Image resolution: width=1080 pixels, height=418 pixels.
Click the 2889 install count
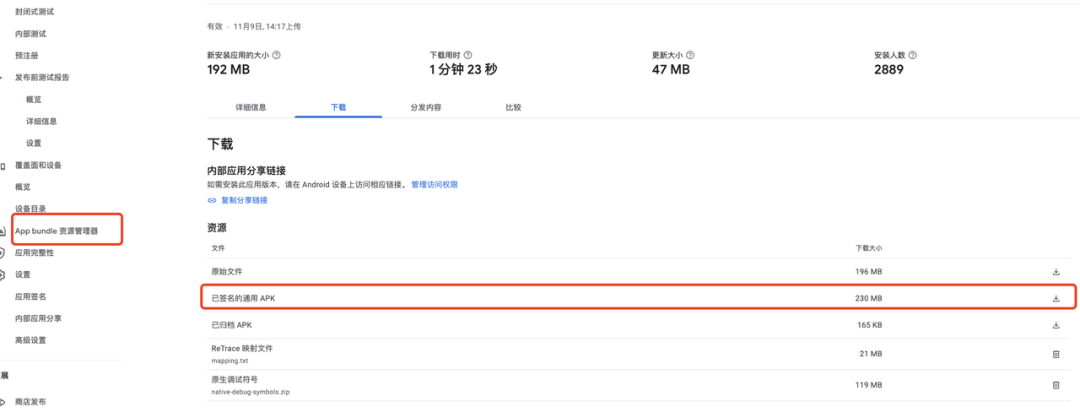(x=889, y=70)
